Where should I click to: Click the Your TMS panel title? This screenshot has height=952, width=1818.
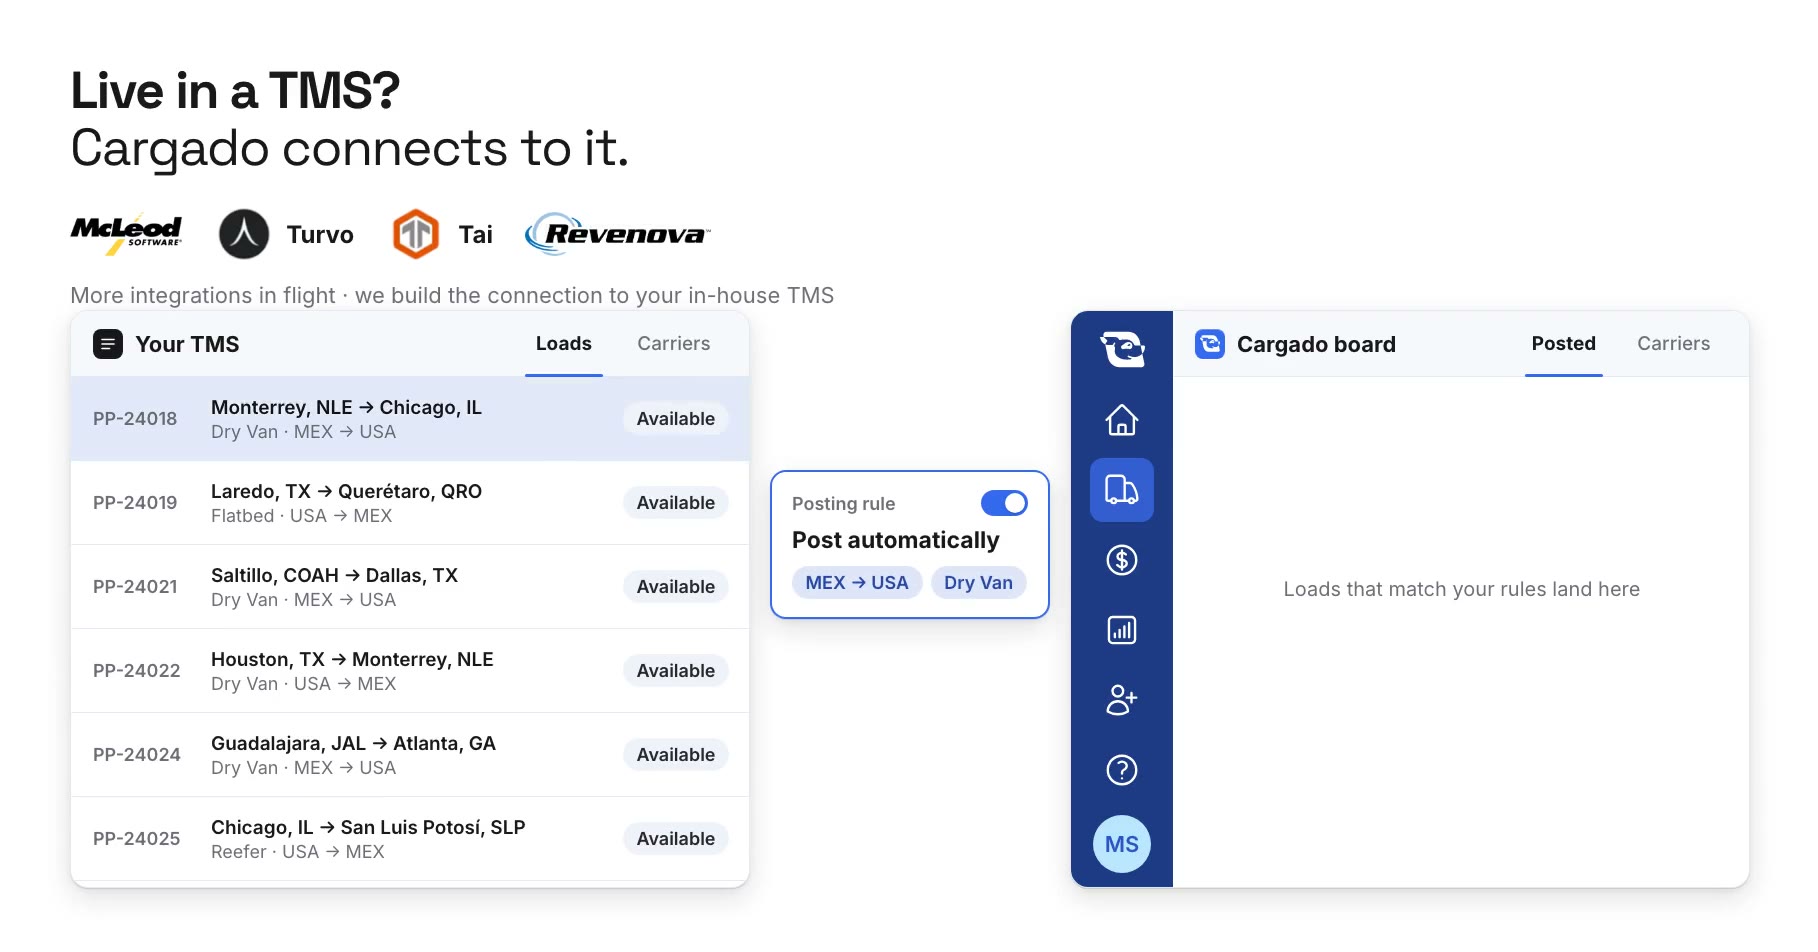click(x=187, y=344)
